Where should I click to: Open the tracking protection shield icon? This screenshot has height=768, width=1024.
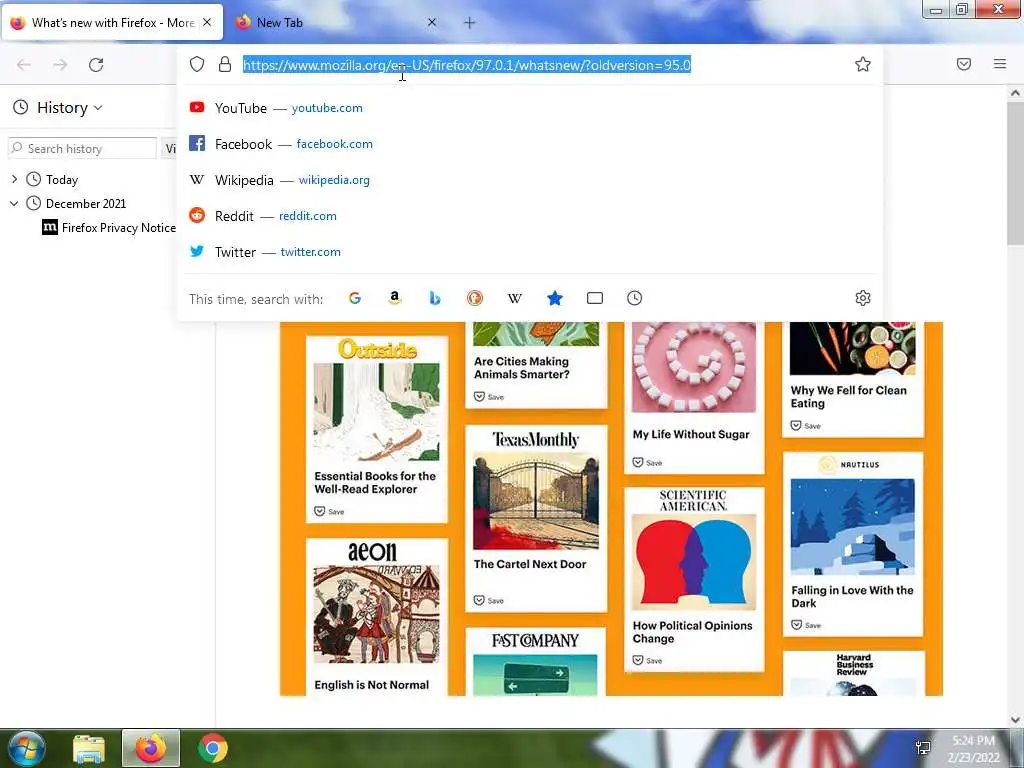197,64
